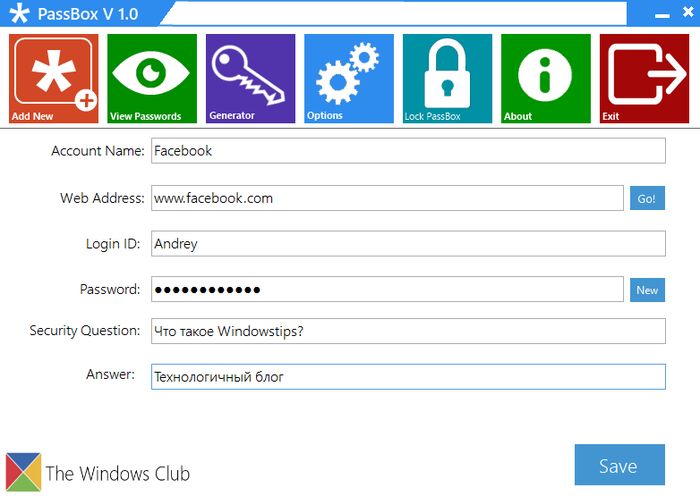Click the Answer text field
Image resolution: width=700 pixels, height=496 pixels.
[x=407, y=377]
